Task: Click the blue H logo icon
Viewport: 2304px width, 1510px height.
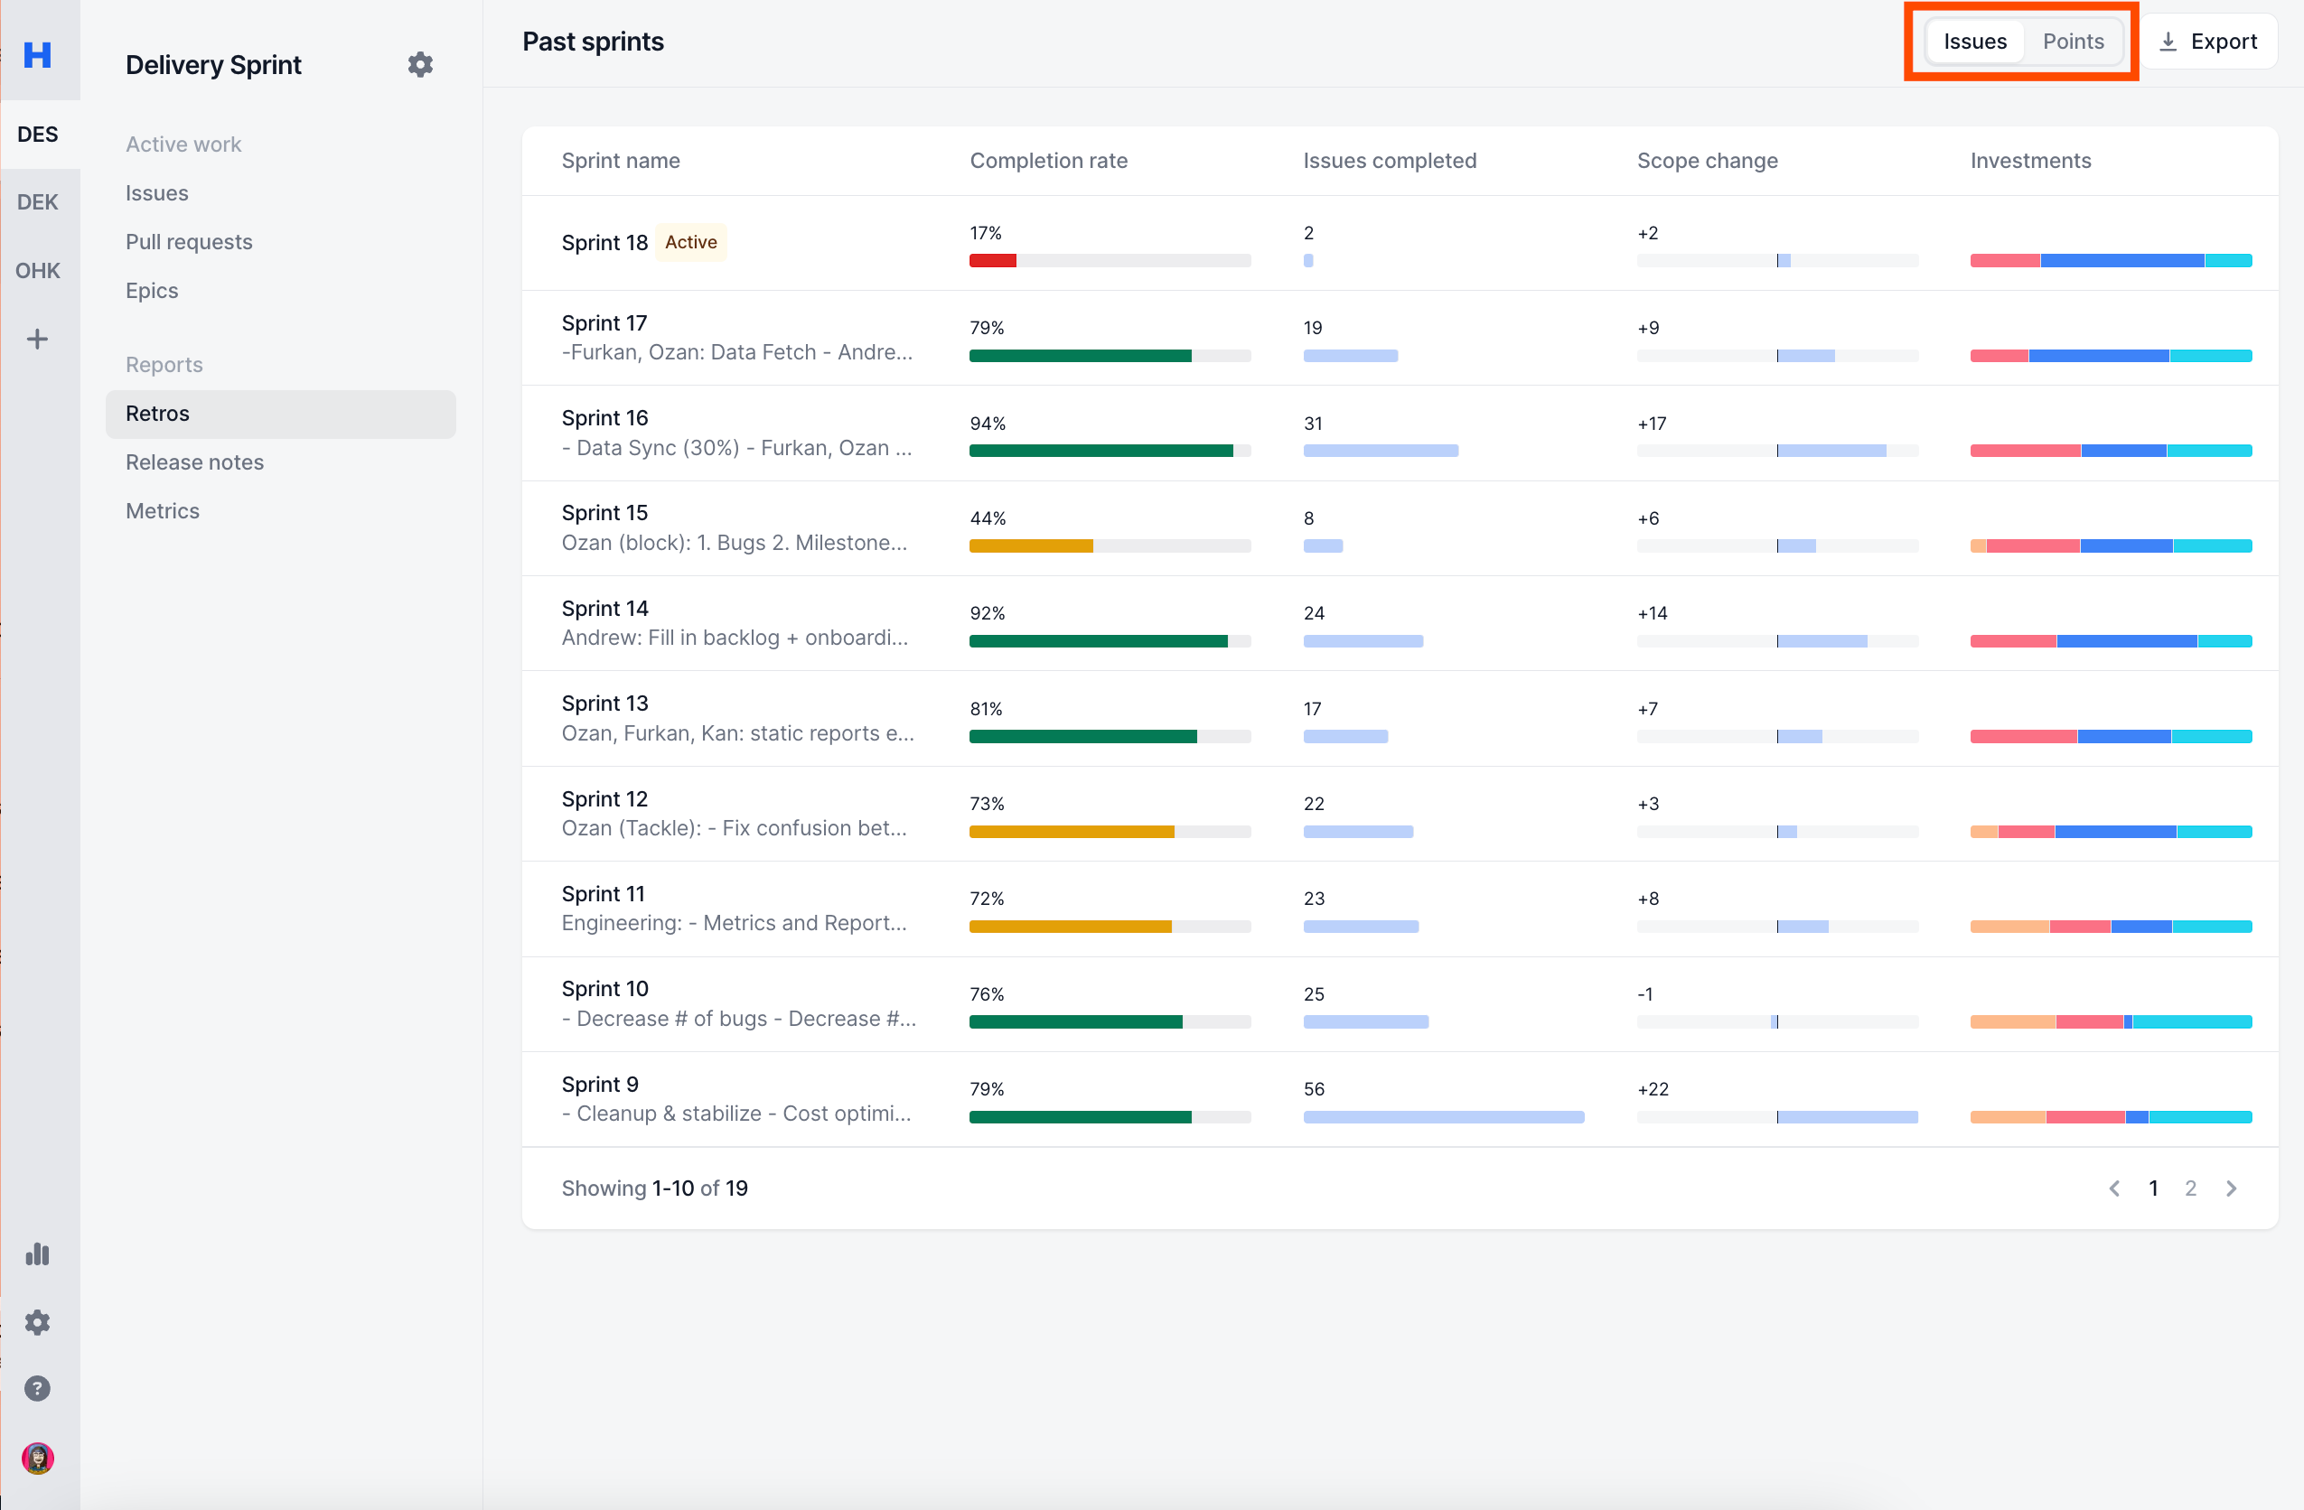Action: click(38, 54)
